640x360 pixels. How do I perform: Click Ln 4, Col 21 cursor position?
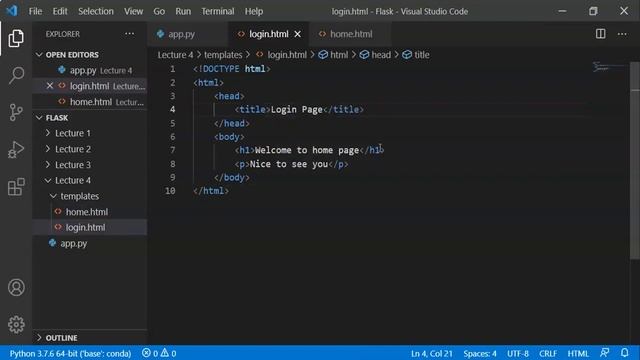(x=431, y=353)
